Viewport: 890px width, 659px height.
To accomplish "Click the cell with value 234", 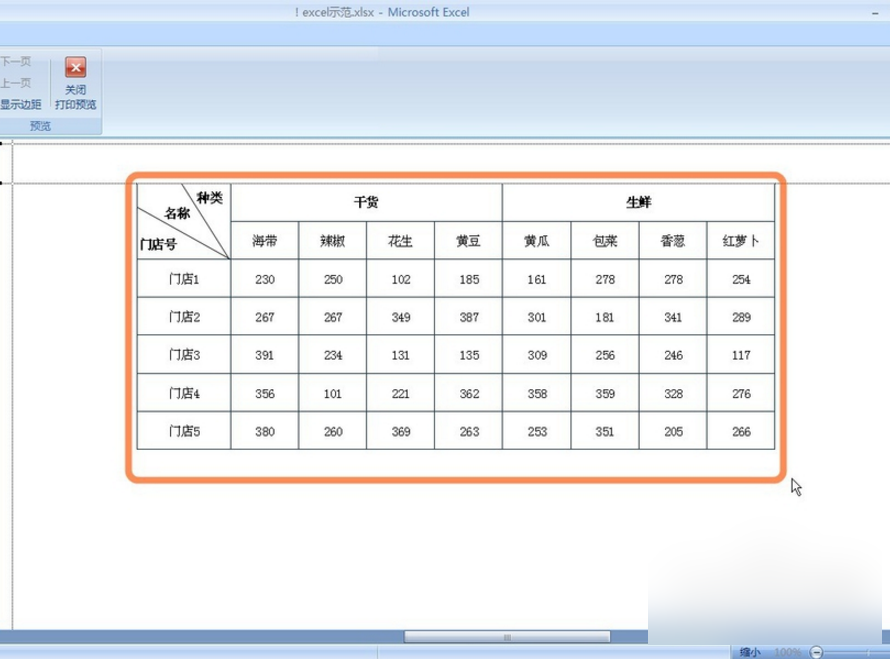I will point(333,355).
